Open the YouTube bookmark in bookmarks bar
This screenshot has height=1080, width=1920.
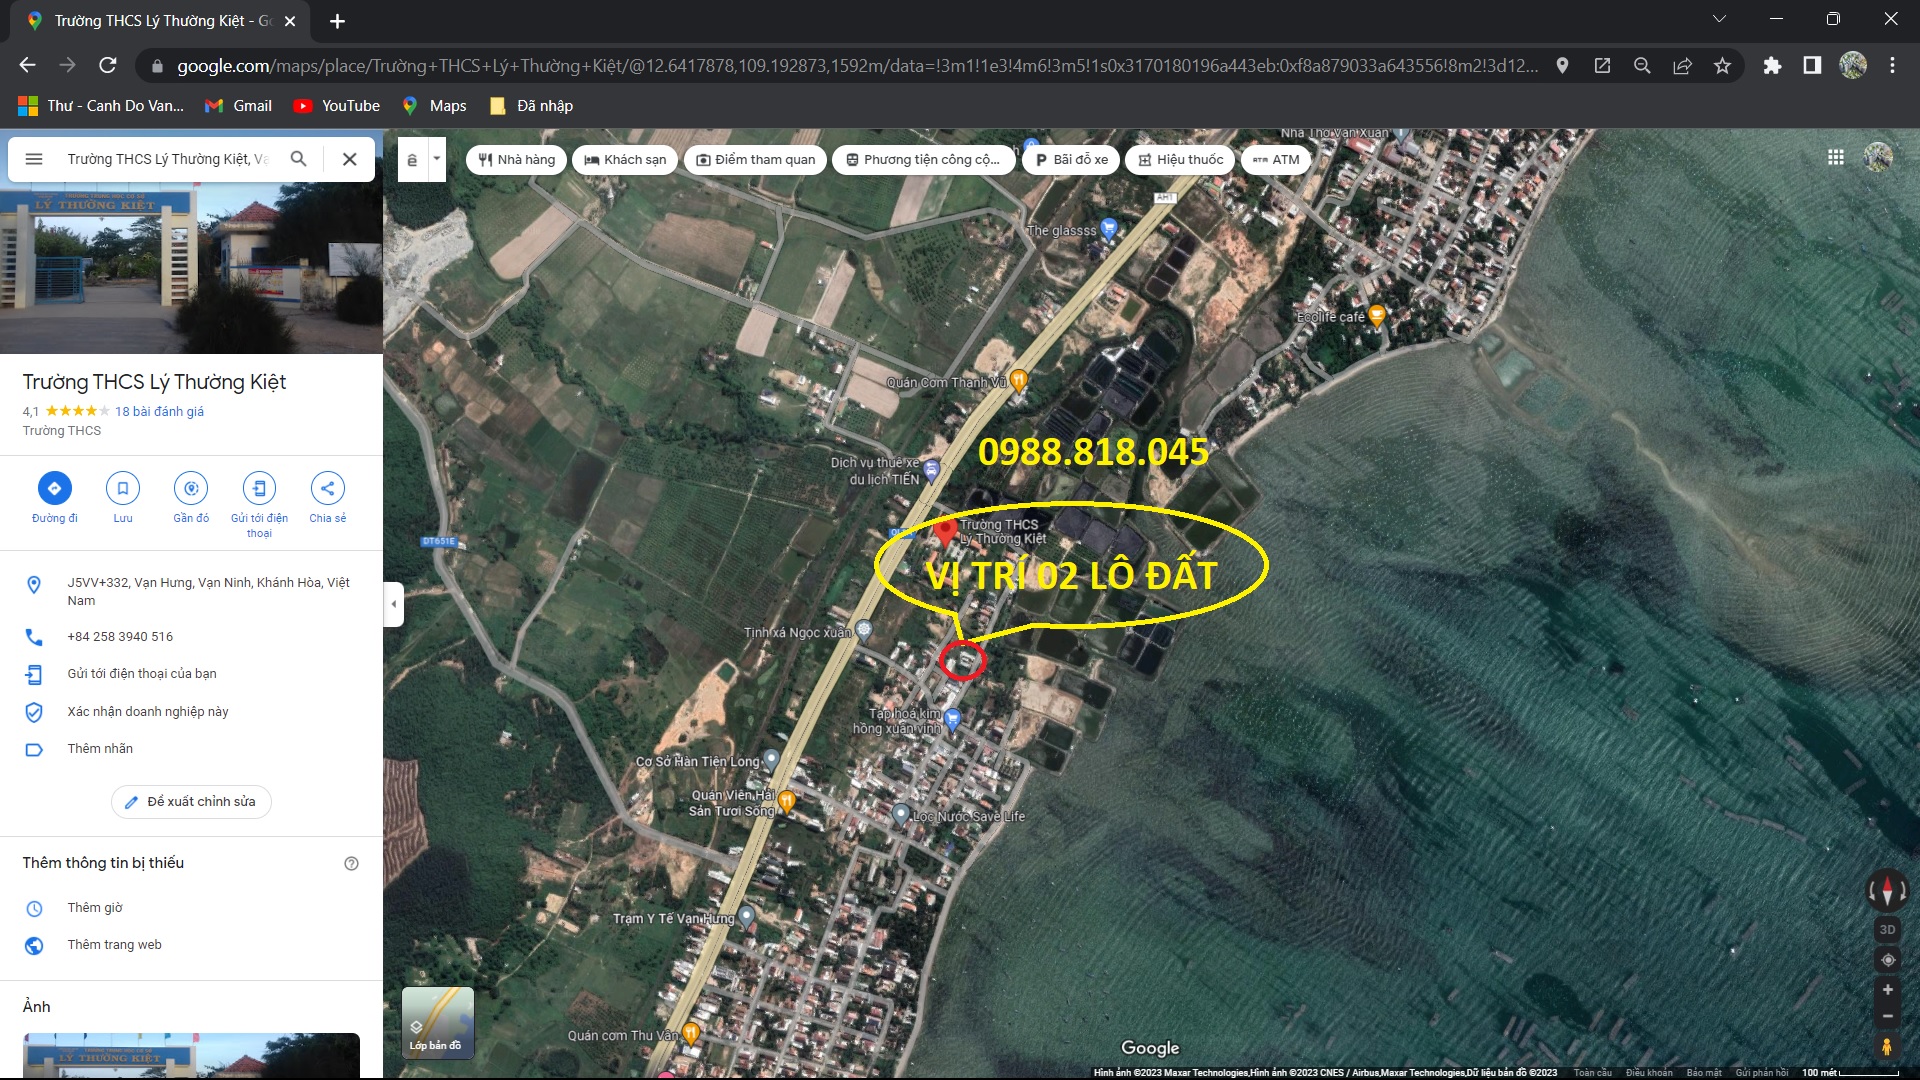337,106
